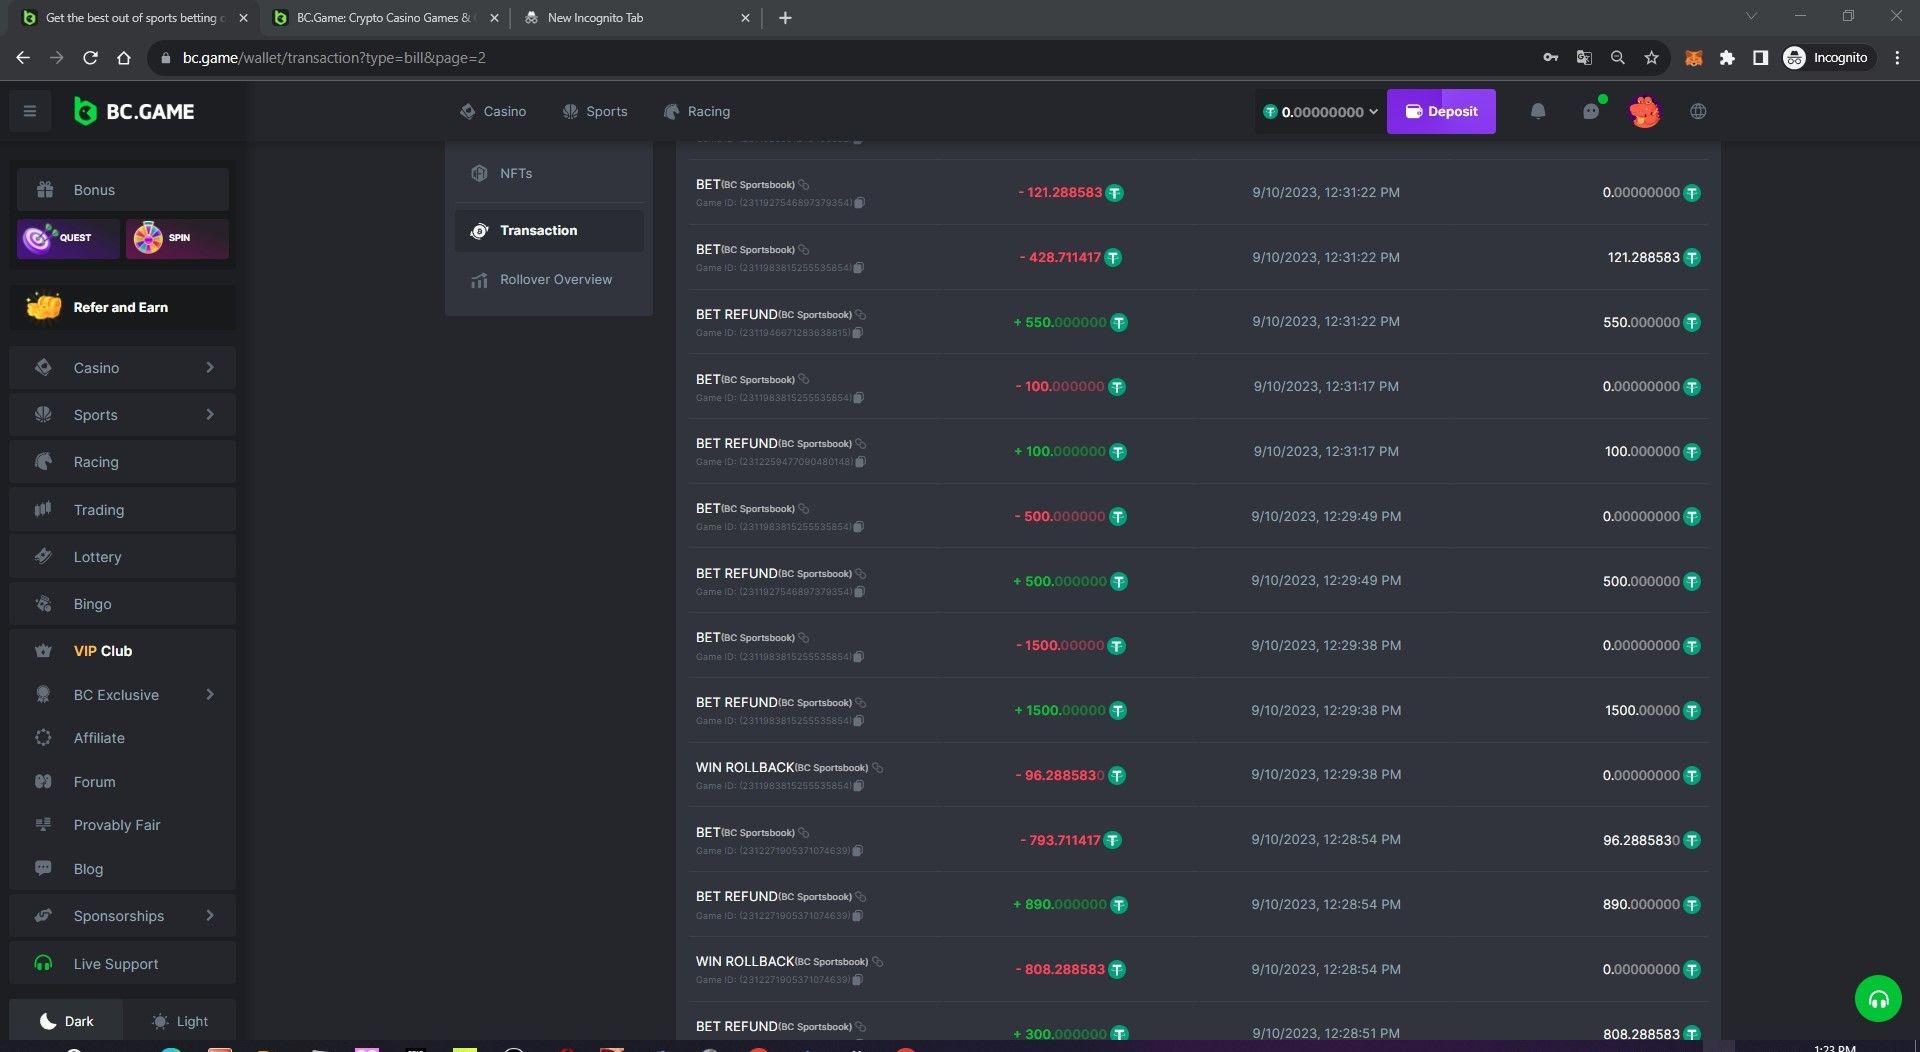The image size is (1920, 1052).
Task: Click the translate page icon
Action: 1584,58
